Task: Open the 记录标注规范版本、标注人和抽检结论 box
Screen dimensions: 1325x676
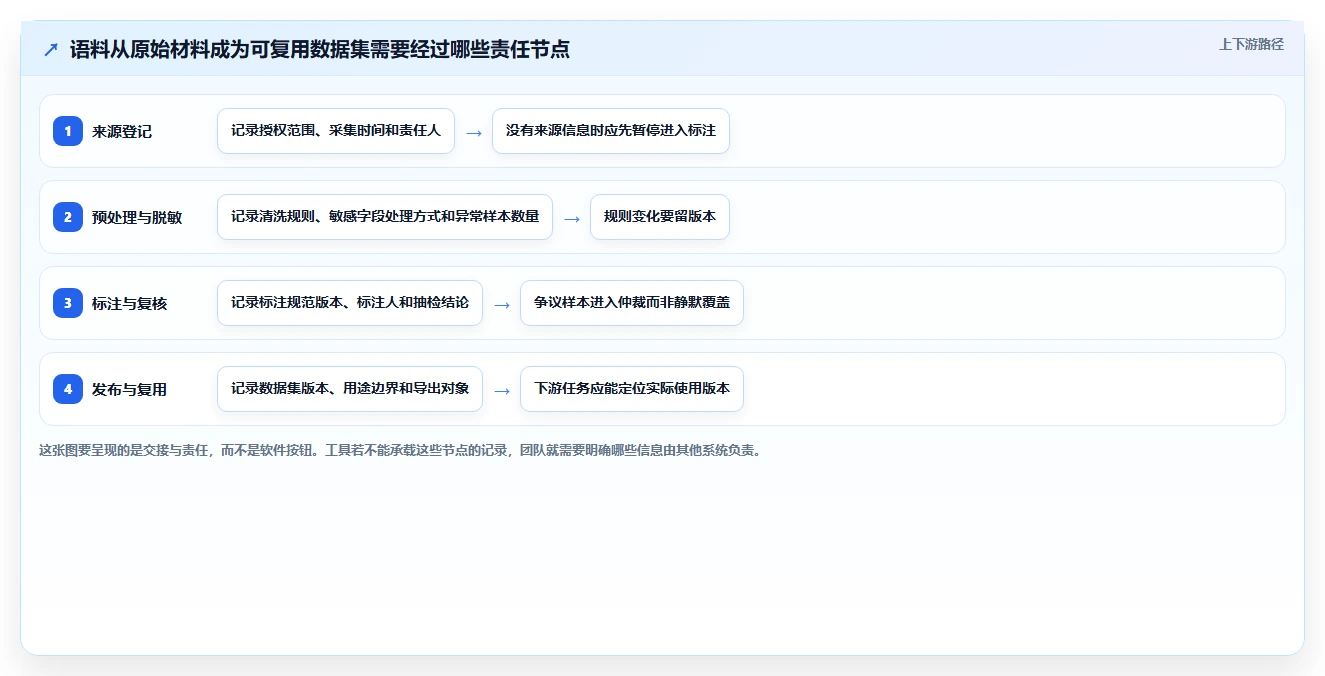Action: 350,303
